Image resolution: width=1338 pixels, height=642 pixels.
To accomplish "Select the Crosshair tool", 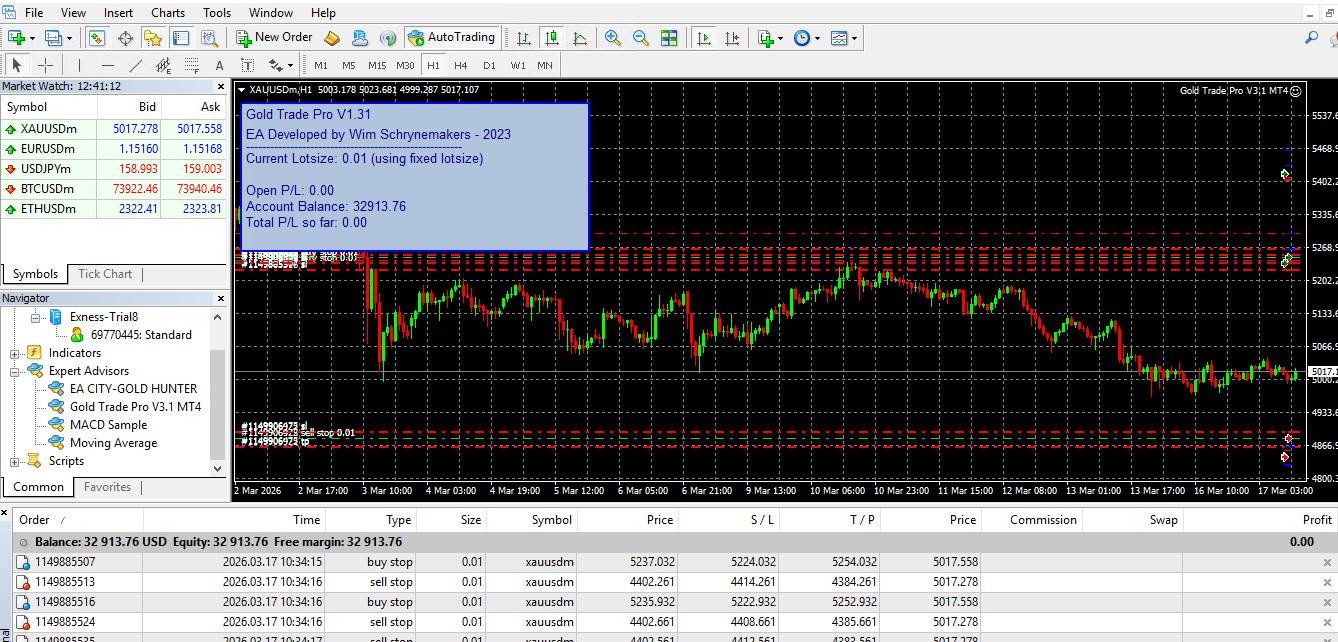I will point(45,65).
